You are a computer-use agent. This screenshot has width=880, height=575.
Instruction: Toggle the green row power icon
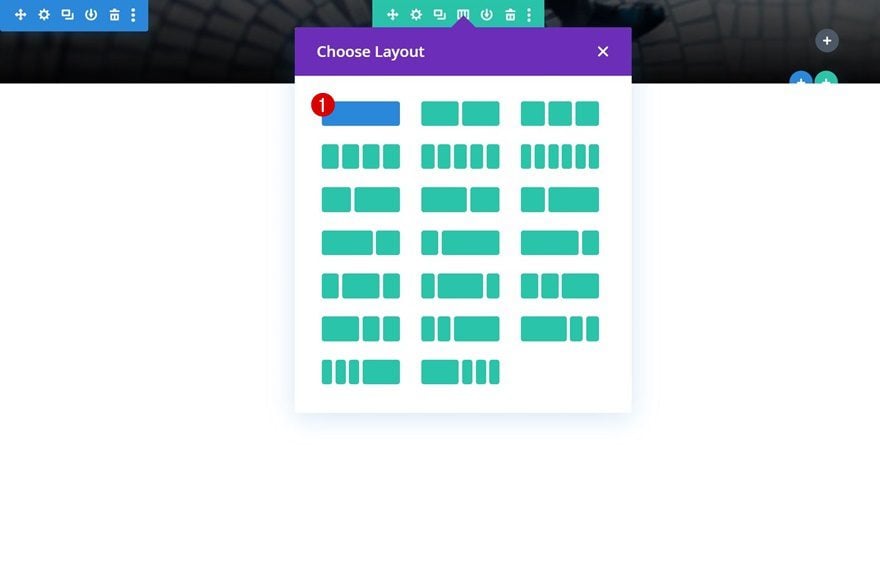coord(487,15)
